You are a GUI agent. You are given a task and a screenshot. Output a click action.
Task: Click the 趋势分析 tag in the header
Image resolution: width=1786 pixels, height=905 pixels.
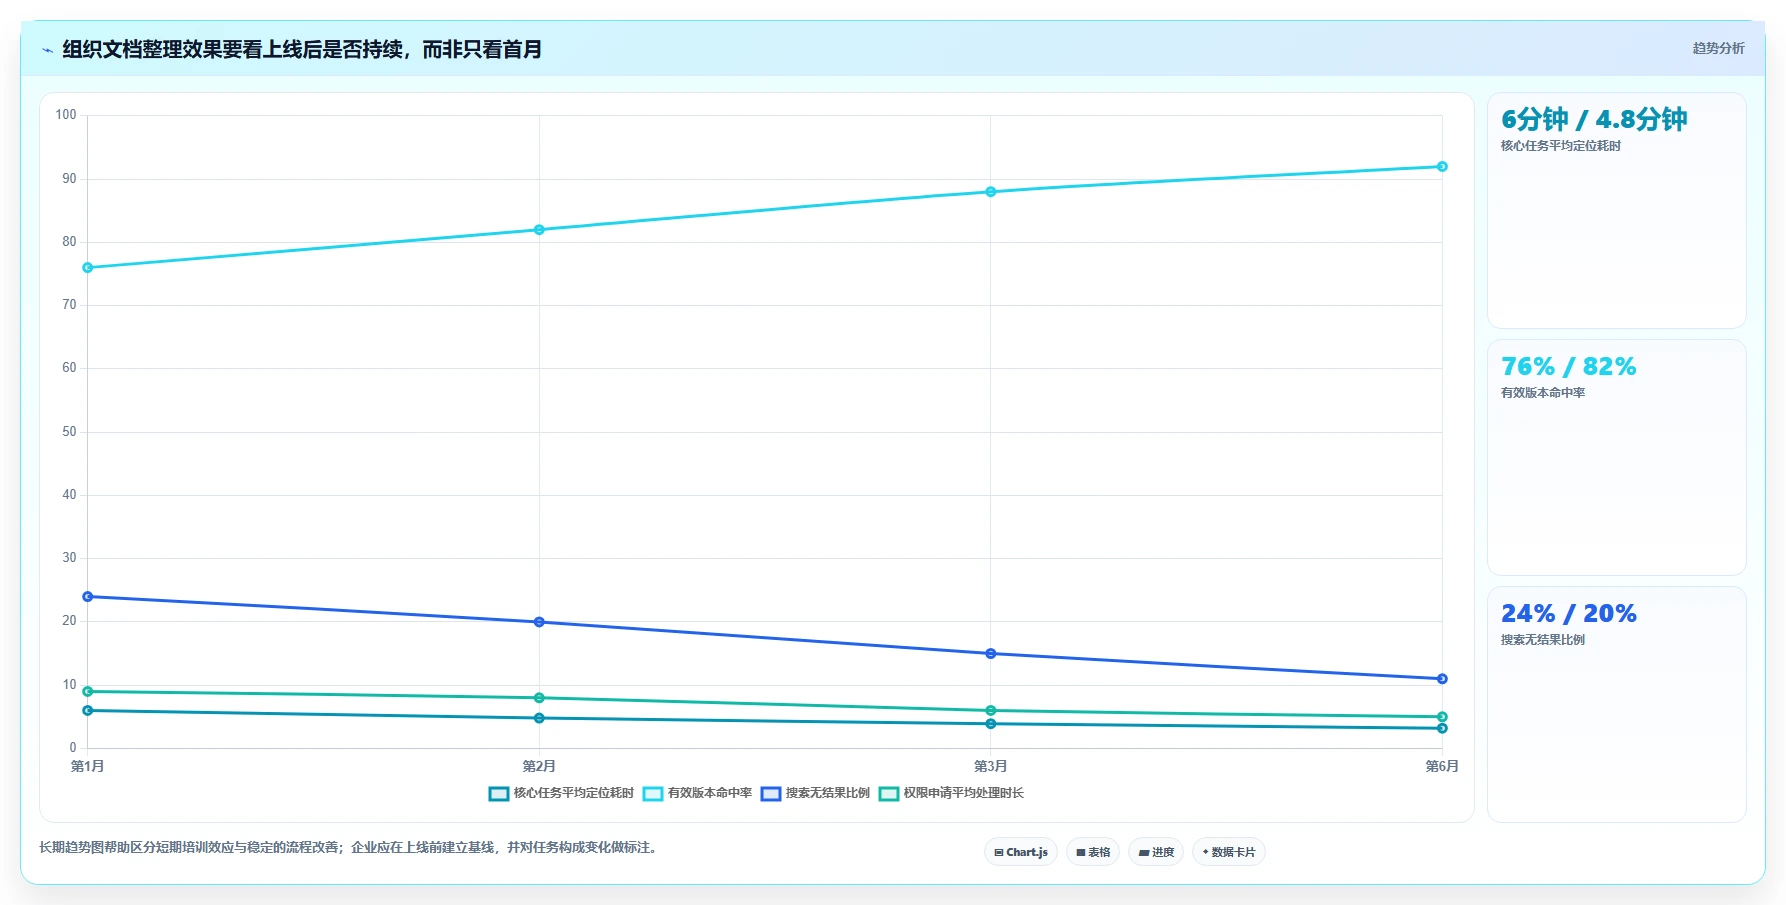coord(1718,48)
